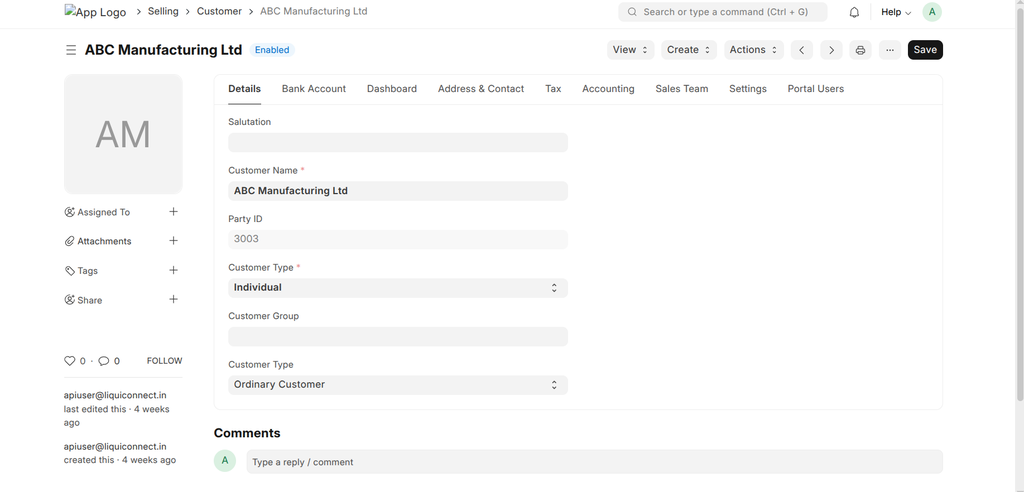Viewport: 1024px width, 492px height.
Task: Switch to the Bank Account tab
Action: click(x=313, y=89)
